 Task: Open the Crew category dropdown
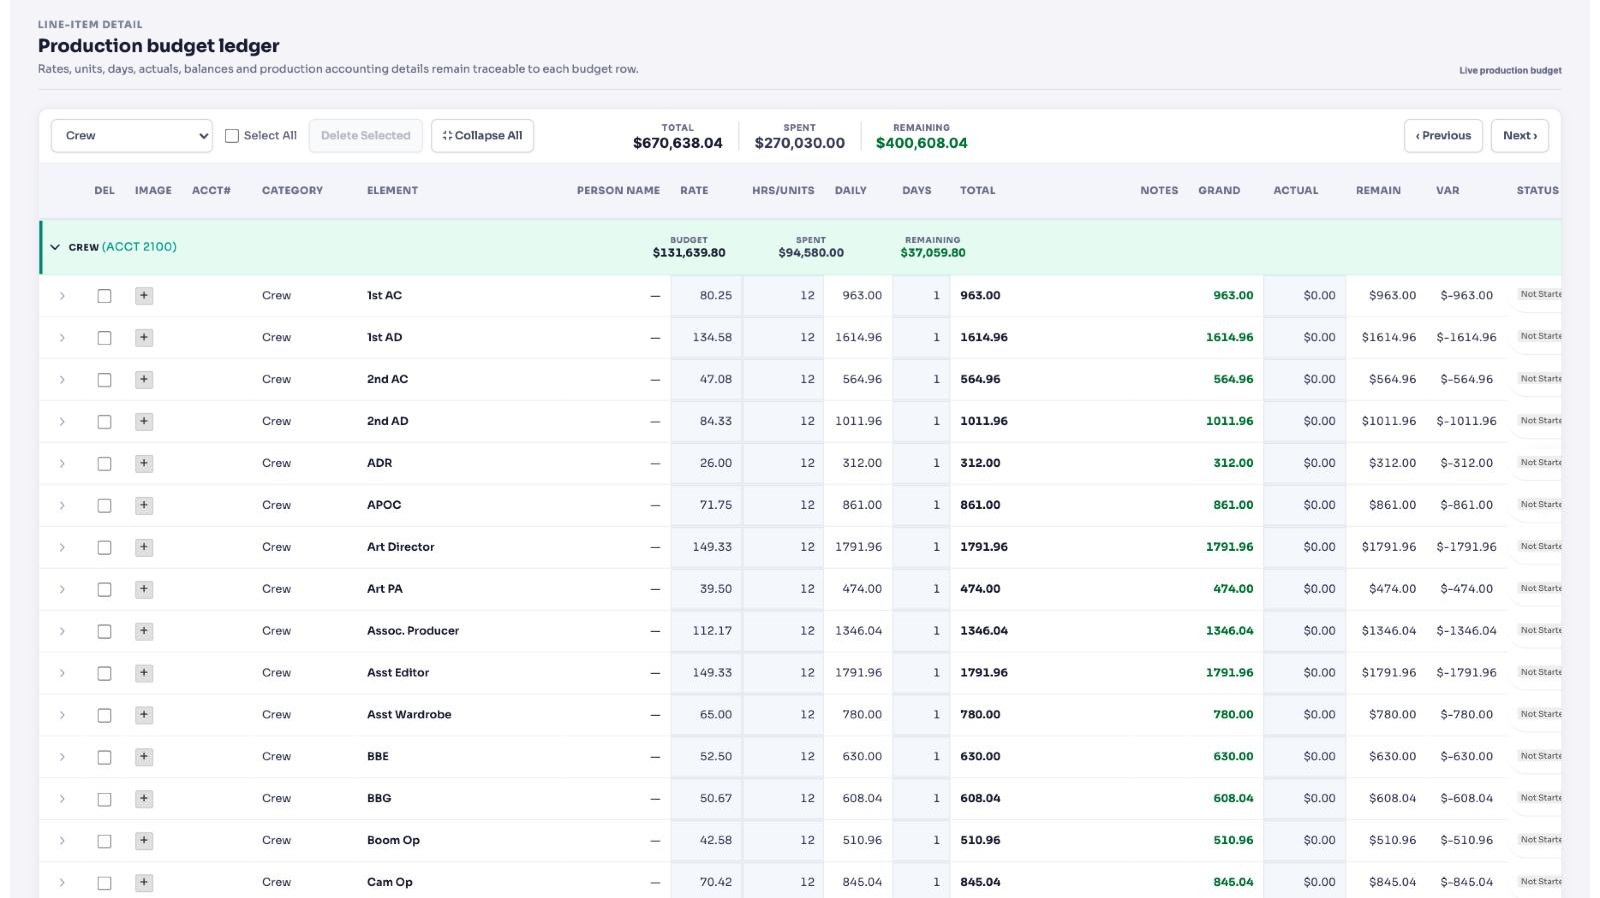pos(132,136)
